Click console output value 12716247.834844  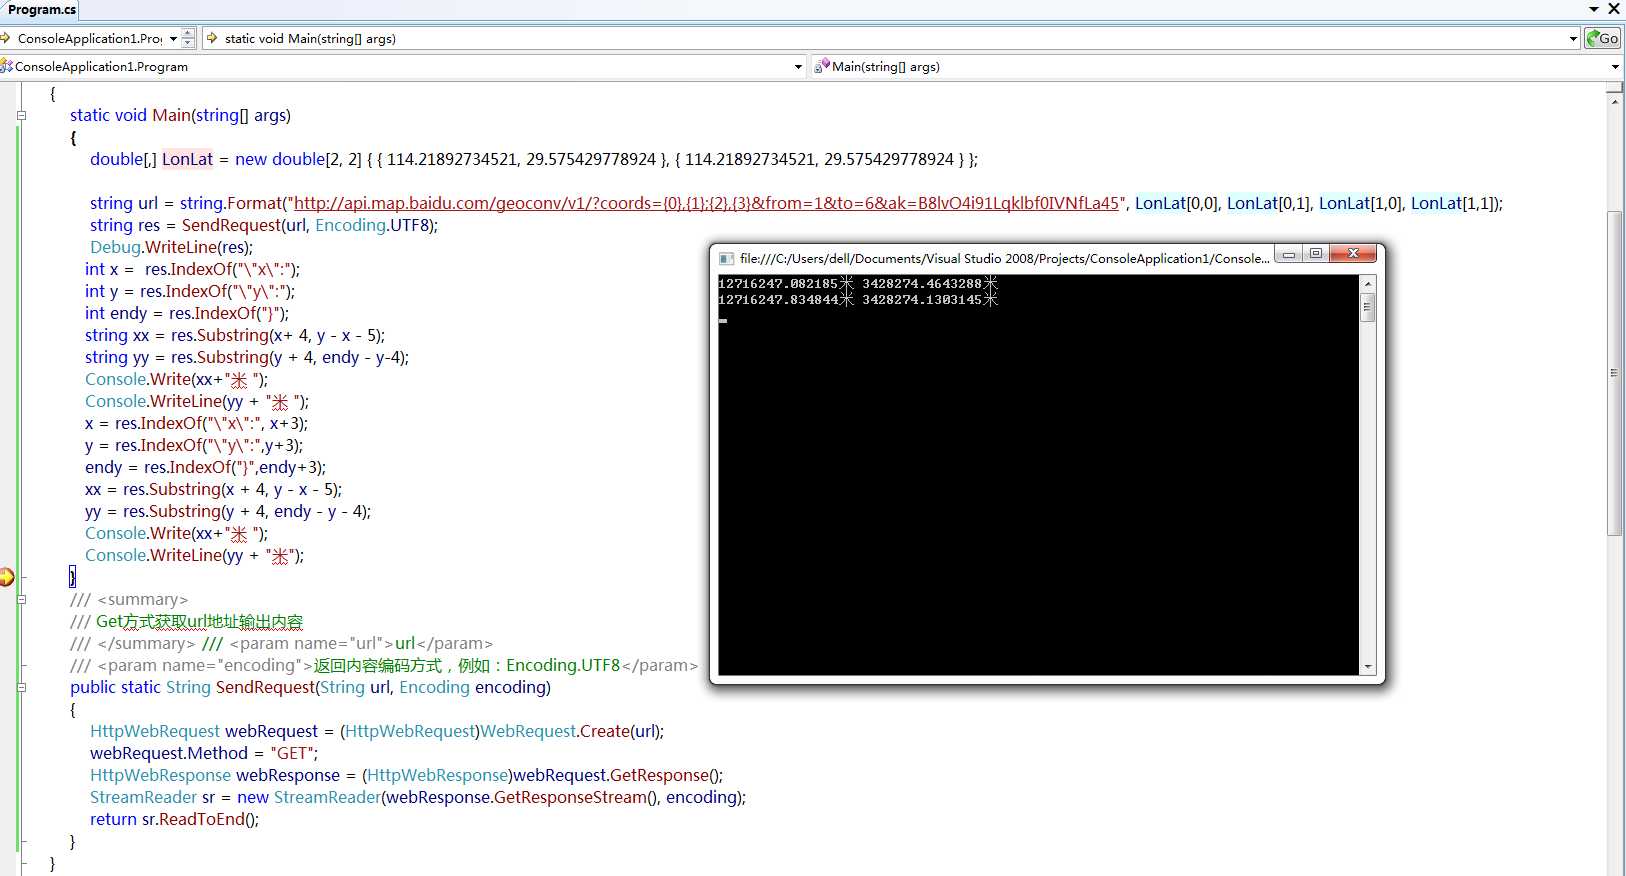tap(778, 300)
